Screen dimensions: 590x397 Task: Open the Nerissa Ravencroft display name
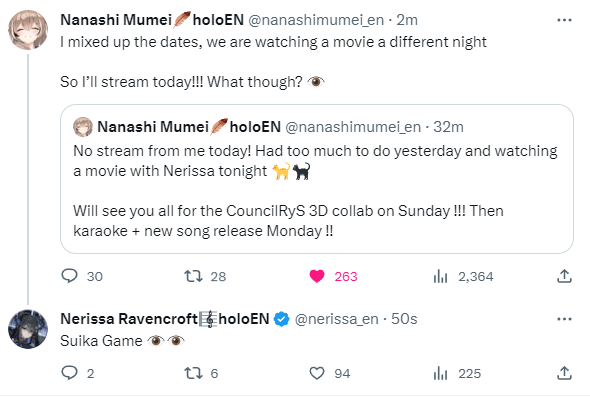(x=129, y=319)
